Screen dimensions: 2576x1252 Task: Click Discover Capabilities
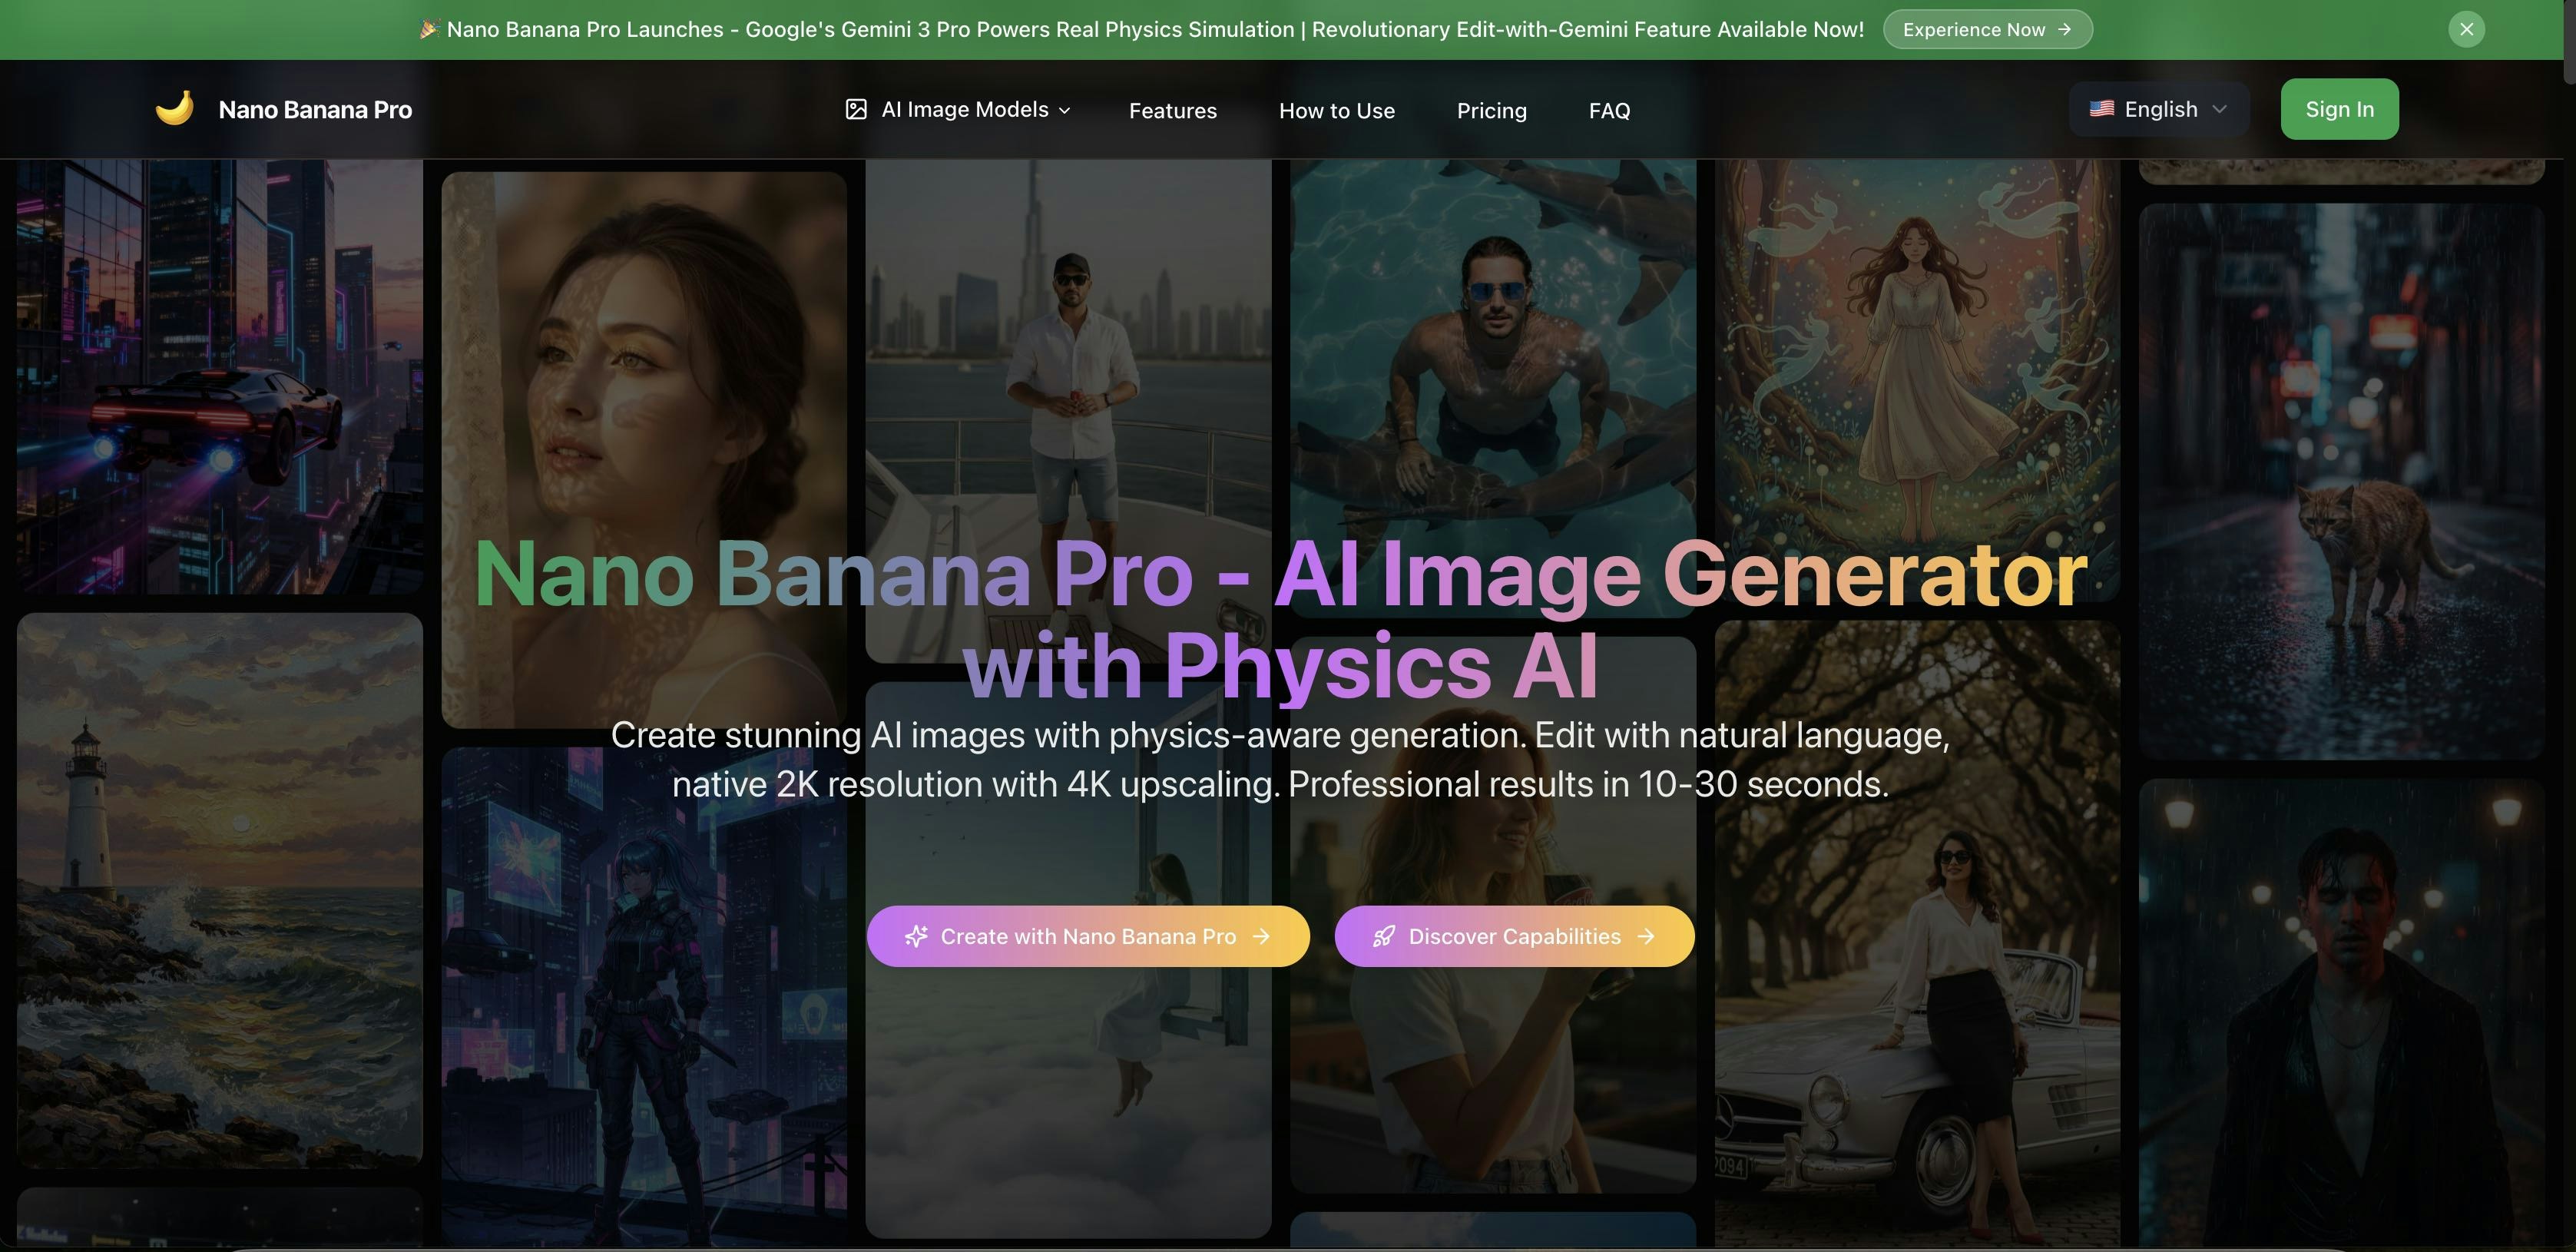pos(1512,936)
